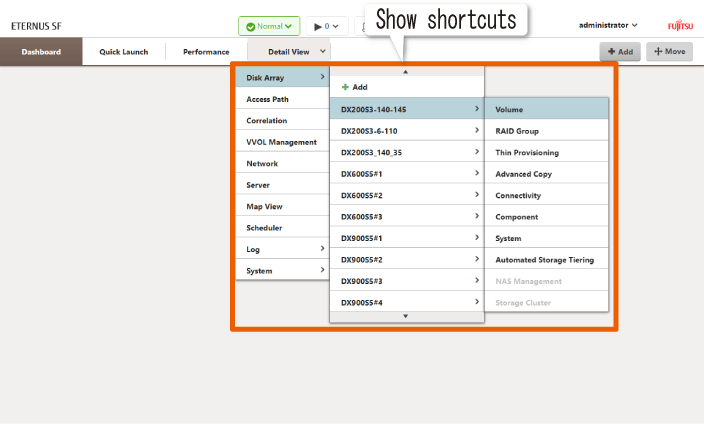Select Scheduler menu entry
Image resolution: width=704 pixels, height=424 pixels.
click(282, 228)
